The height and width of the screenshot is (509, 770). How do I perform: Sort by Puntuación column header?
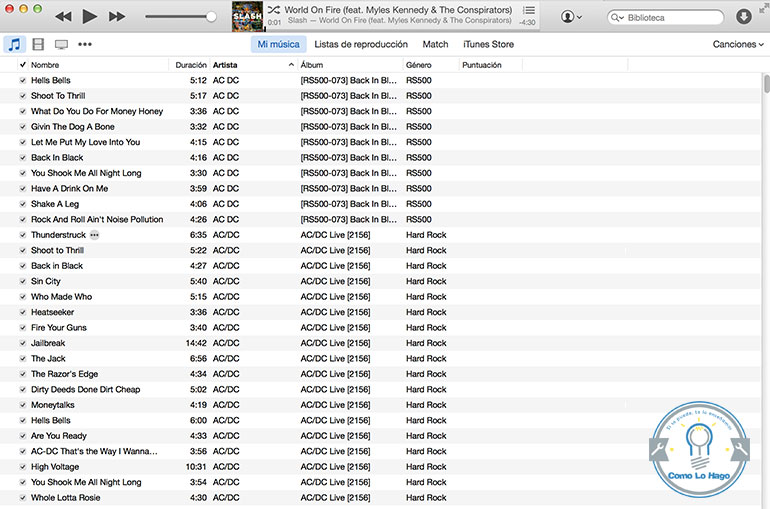tap(482, 65)
